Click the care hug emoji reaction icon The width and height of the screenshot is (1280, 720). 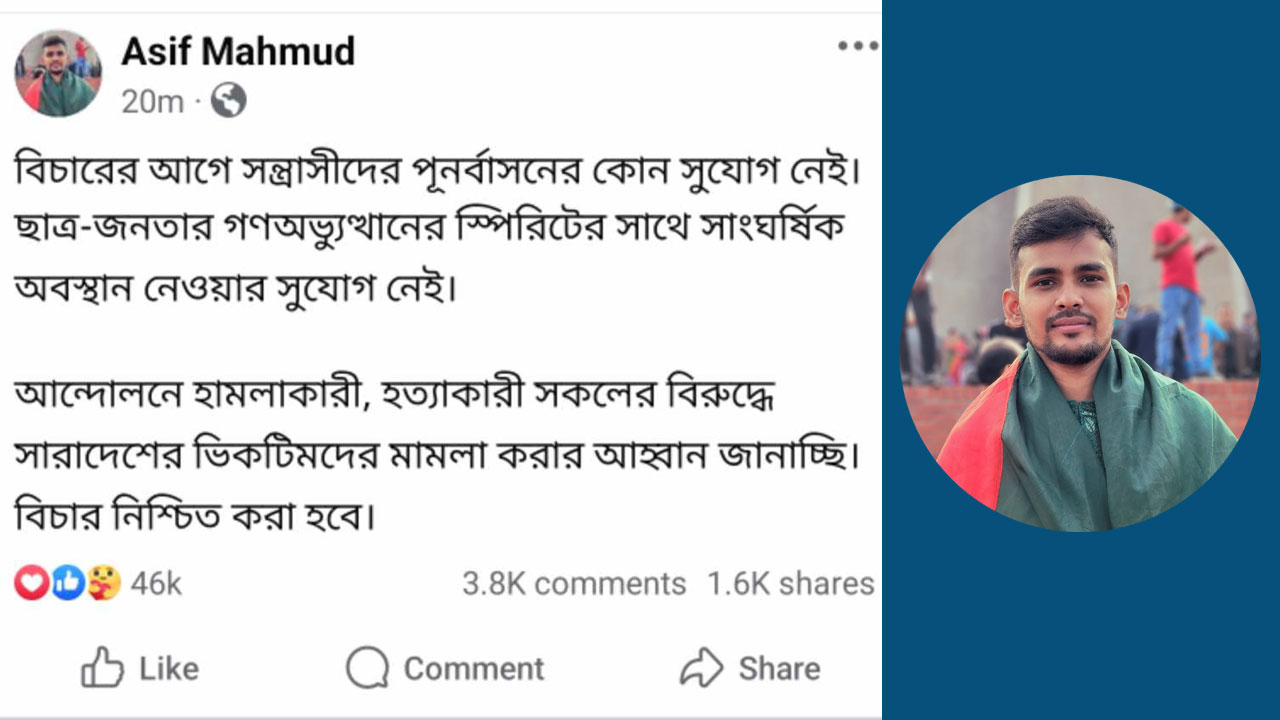pos(103,583)
